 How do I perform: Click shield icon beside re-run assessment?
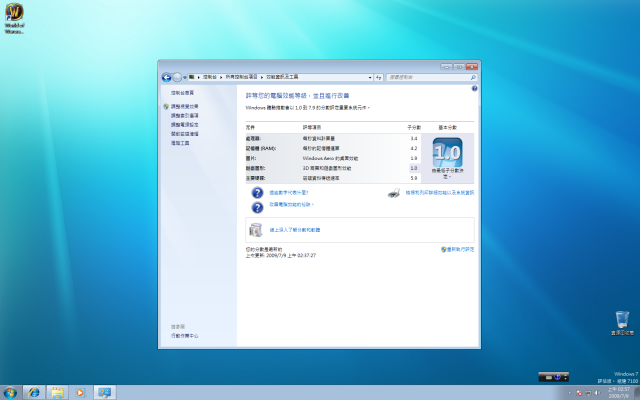(443, 249)
